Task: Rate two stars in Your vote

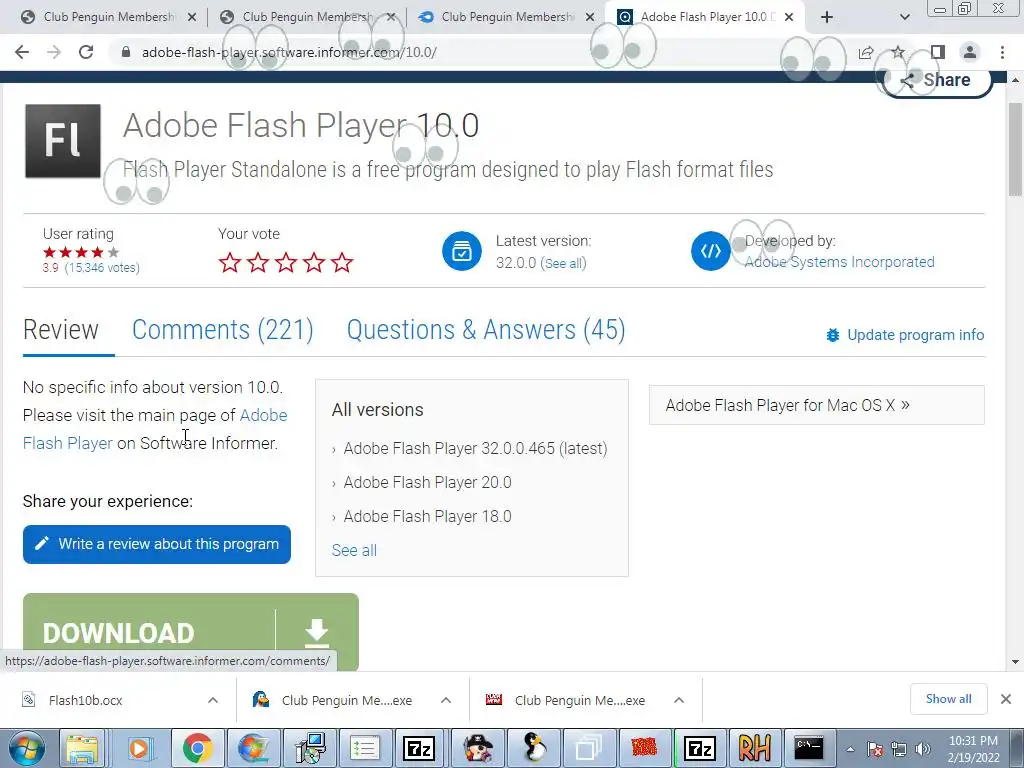Action: pos(258,263)
